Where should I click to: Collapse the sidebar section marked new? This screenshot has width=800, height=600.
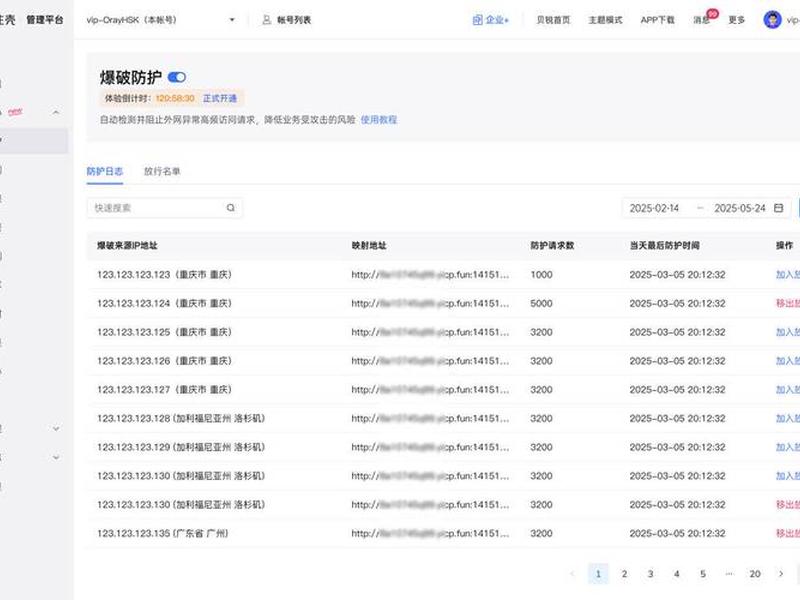56,112
